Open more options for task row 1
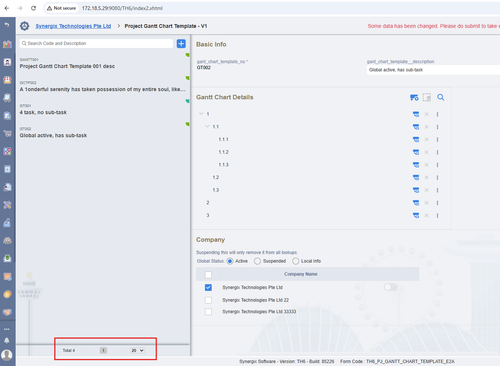Viewport: 500px width, 366px height. (x=437, y=114)
